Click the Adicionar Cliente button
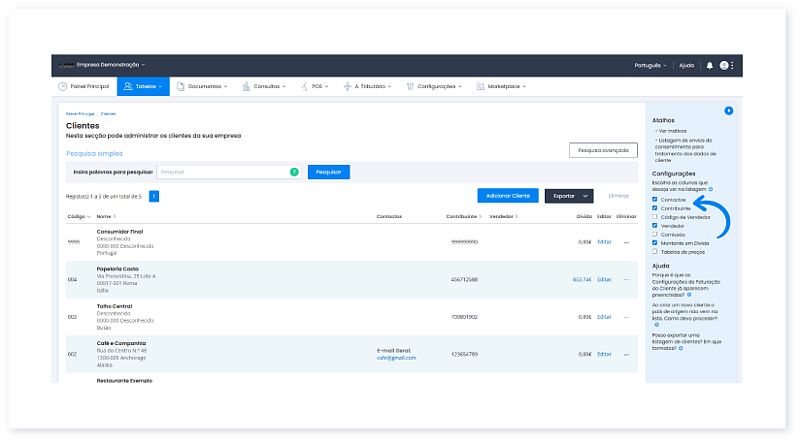Viewport: 800px width, 443px height. tap(507, 196)
